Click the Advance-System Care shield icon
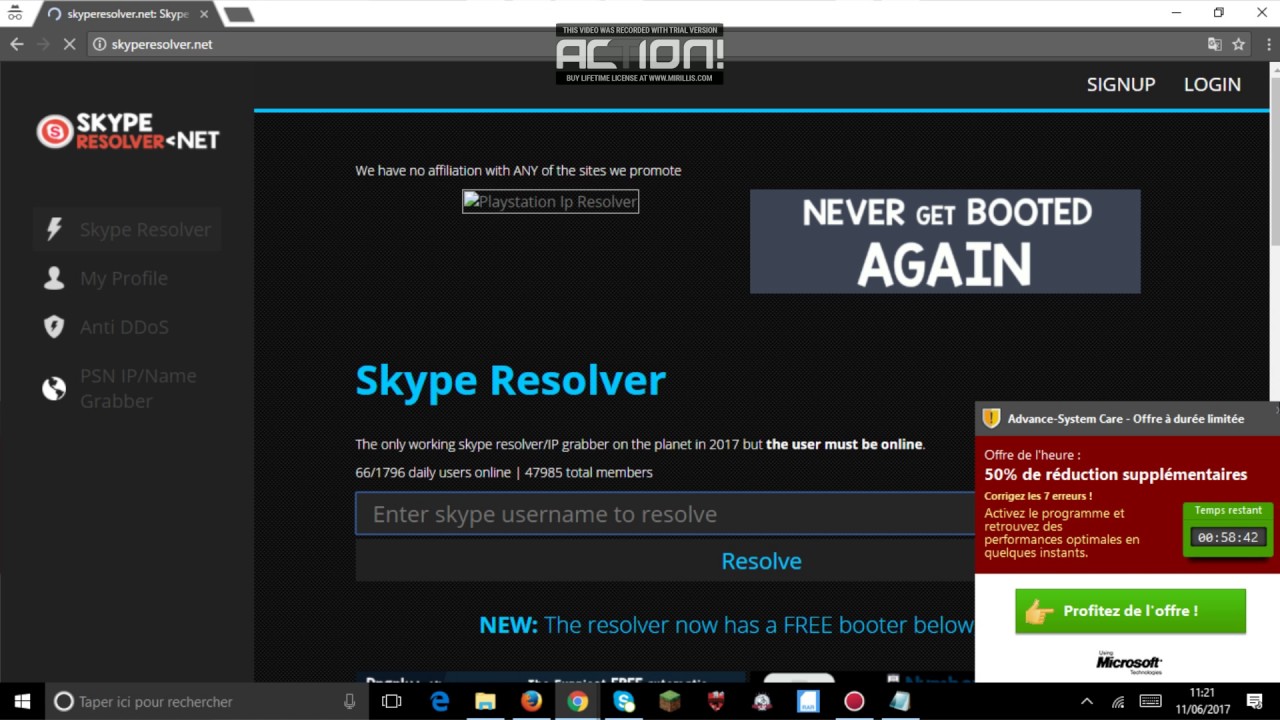 click(991, 418)
